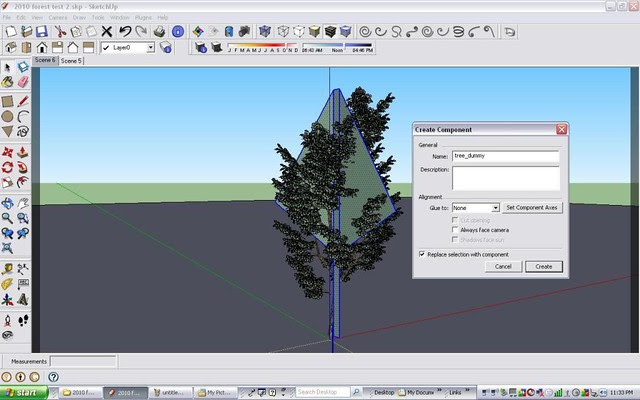The height and width of the screenshot is (400, 640).
Task: Select the Tape Measure tool
Action: pos(7,269)
